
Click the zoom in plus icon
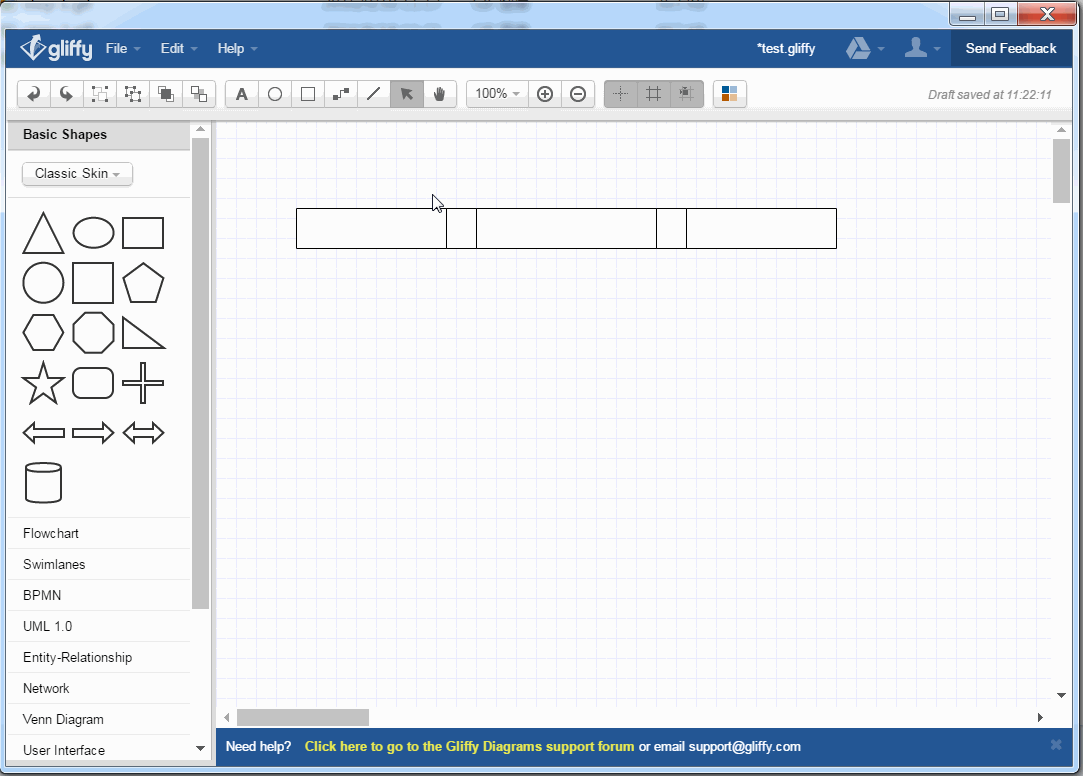pos(545,94)
